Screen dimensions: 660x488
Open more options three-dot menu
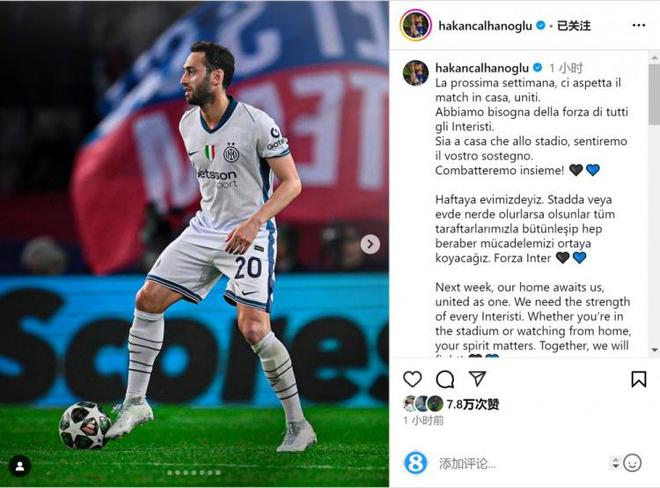(x=639, y=26)
